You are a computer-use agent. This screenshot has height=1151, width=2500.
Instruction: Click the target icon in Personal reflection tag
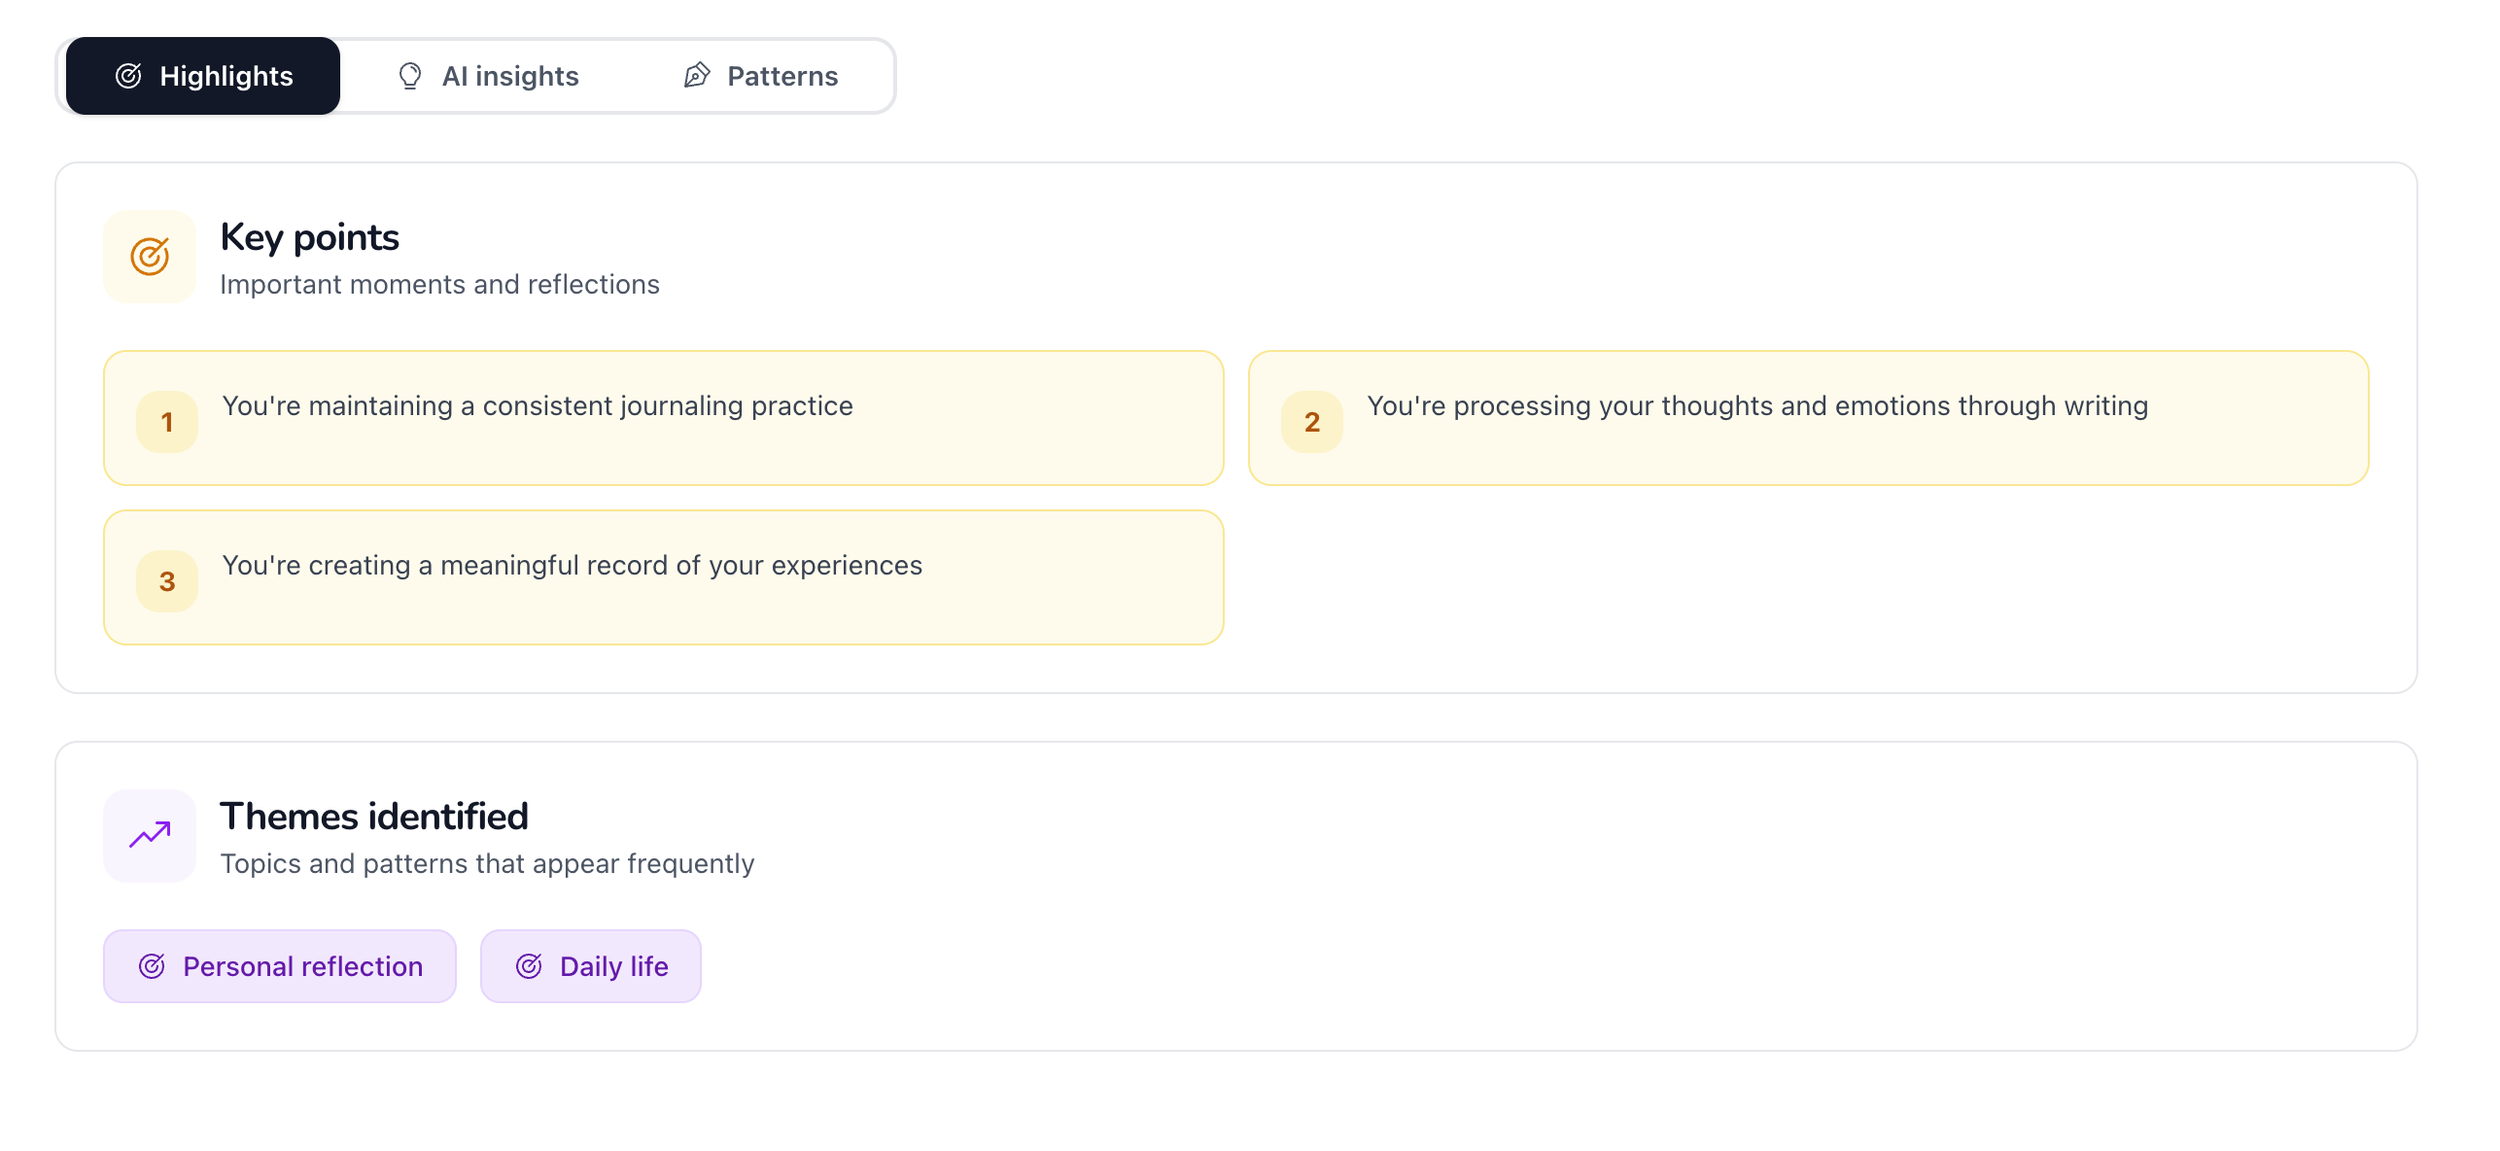(152, 966)
